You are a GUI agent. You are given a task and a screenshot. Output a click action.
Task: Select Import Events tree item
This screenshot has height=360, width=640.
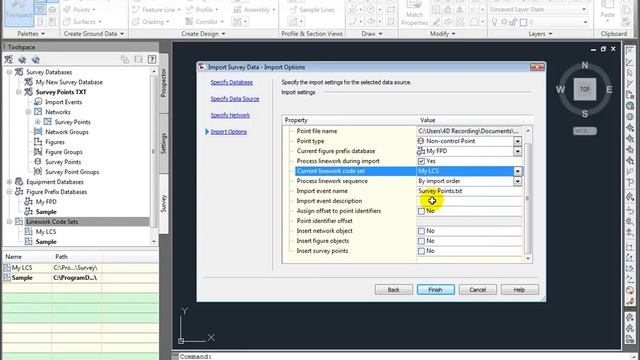click(63, 102)
